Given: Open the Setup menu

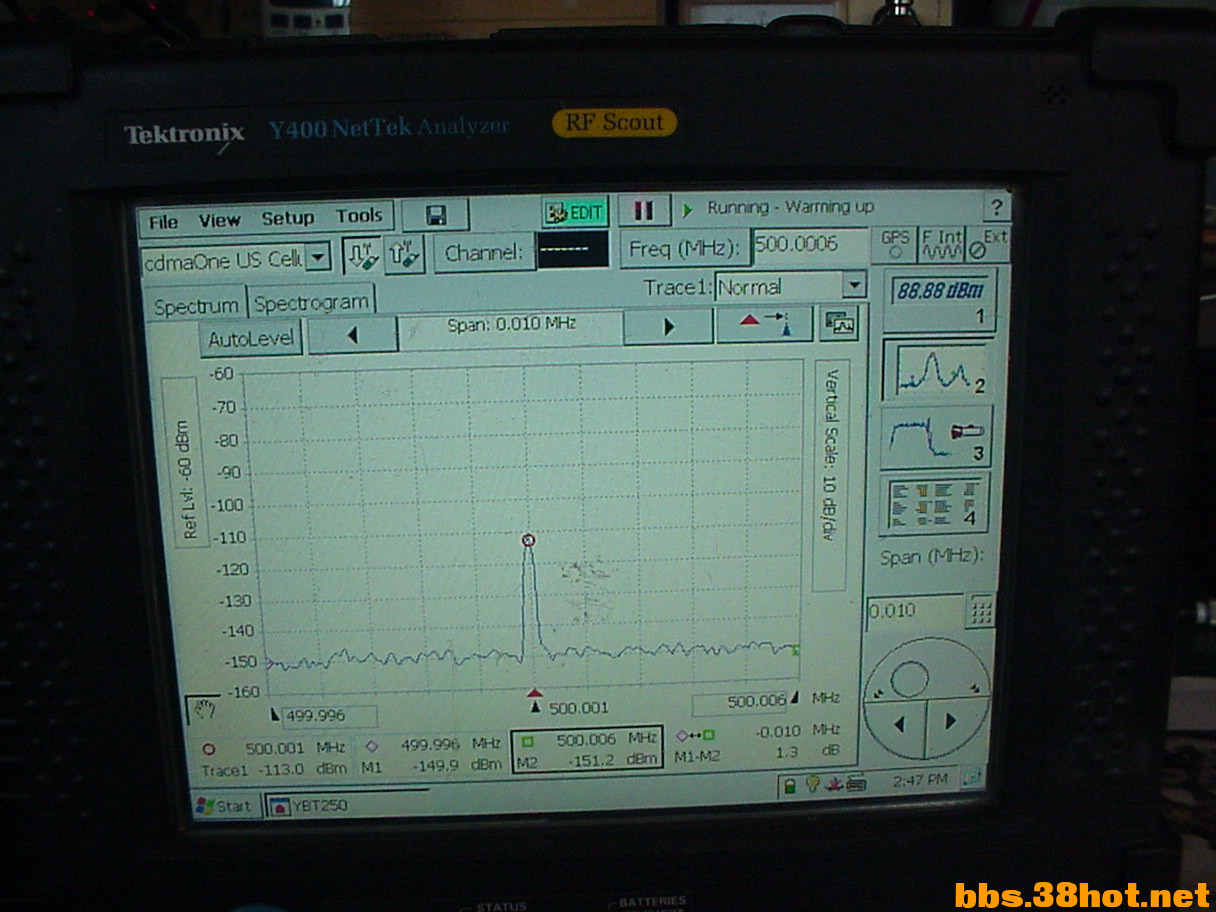Looking at the screenshot, I should coord(288,218).
